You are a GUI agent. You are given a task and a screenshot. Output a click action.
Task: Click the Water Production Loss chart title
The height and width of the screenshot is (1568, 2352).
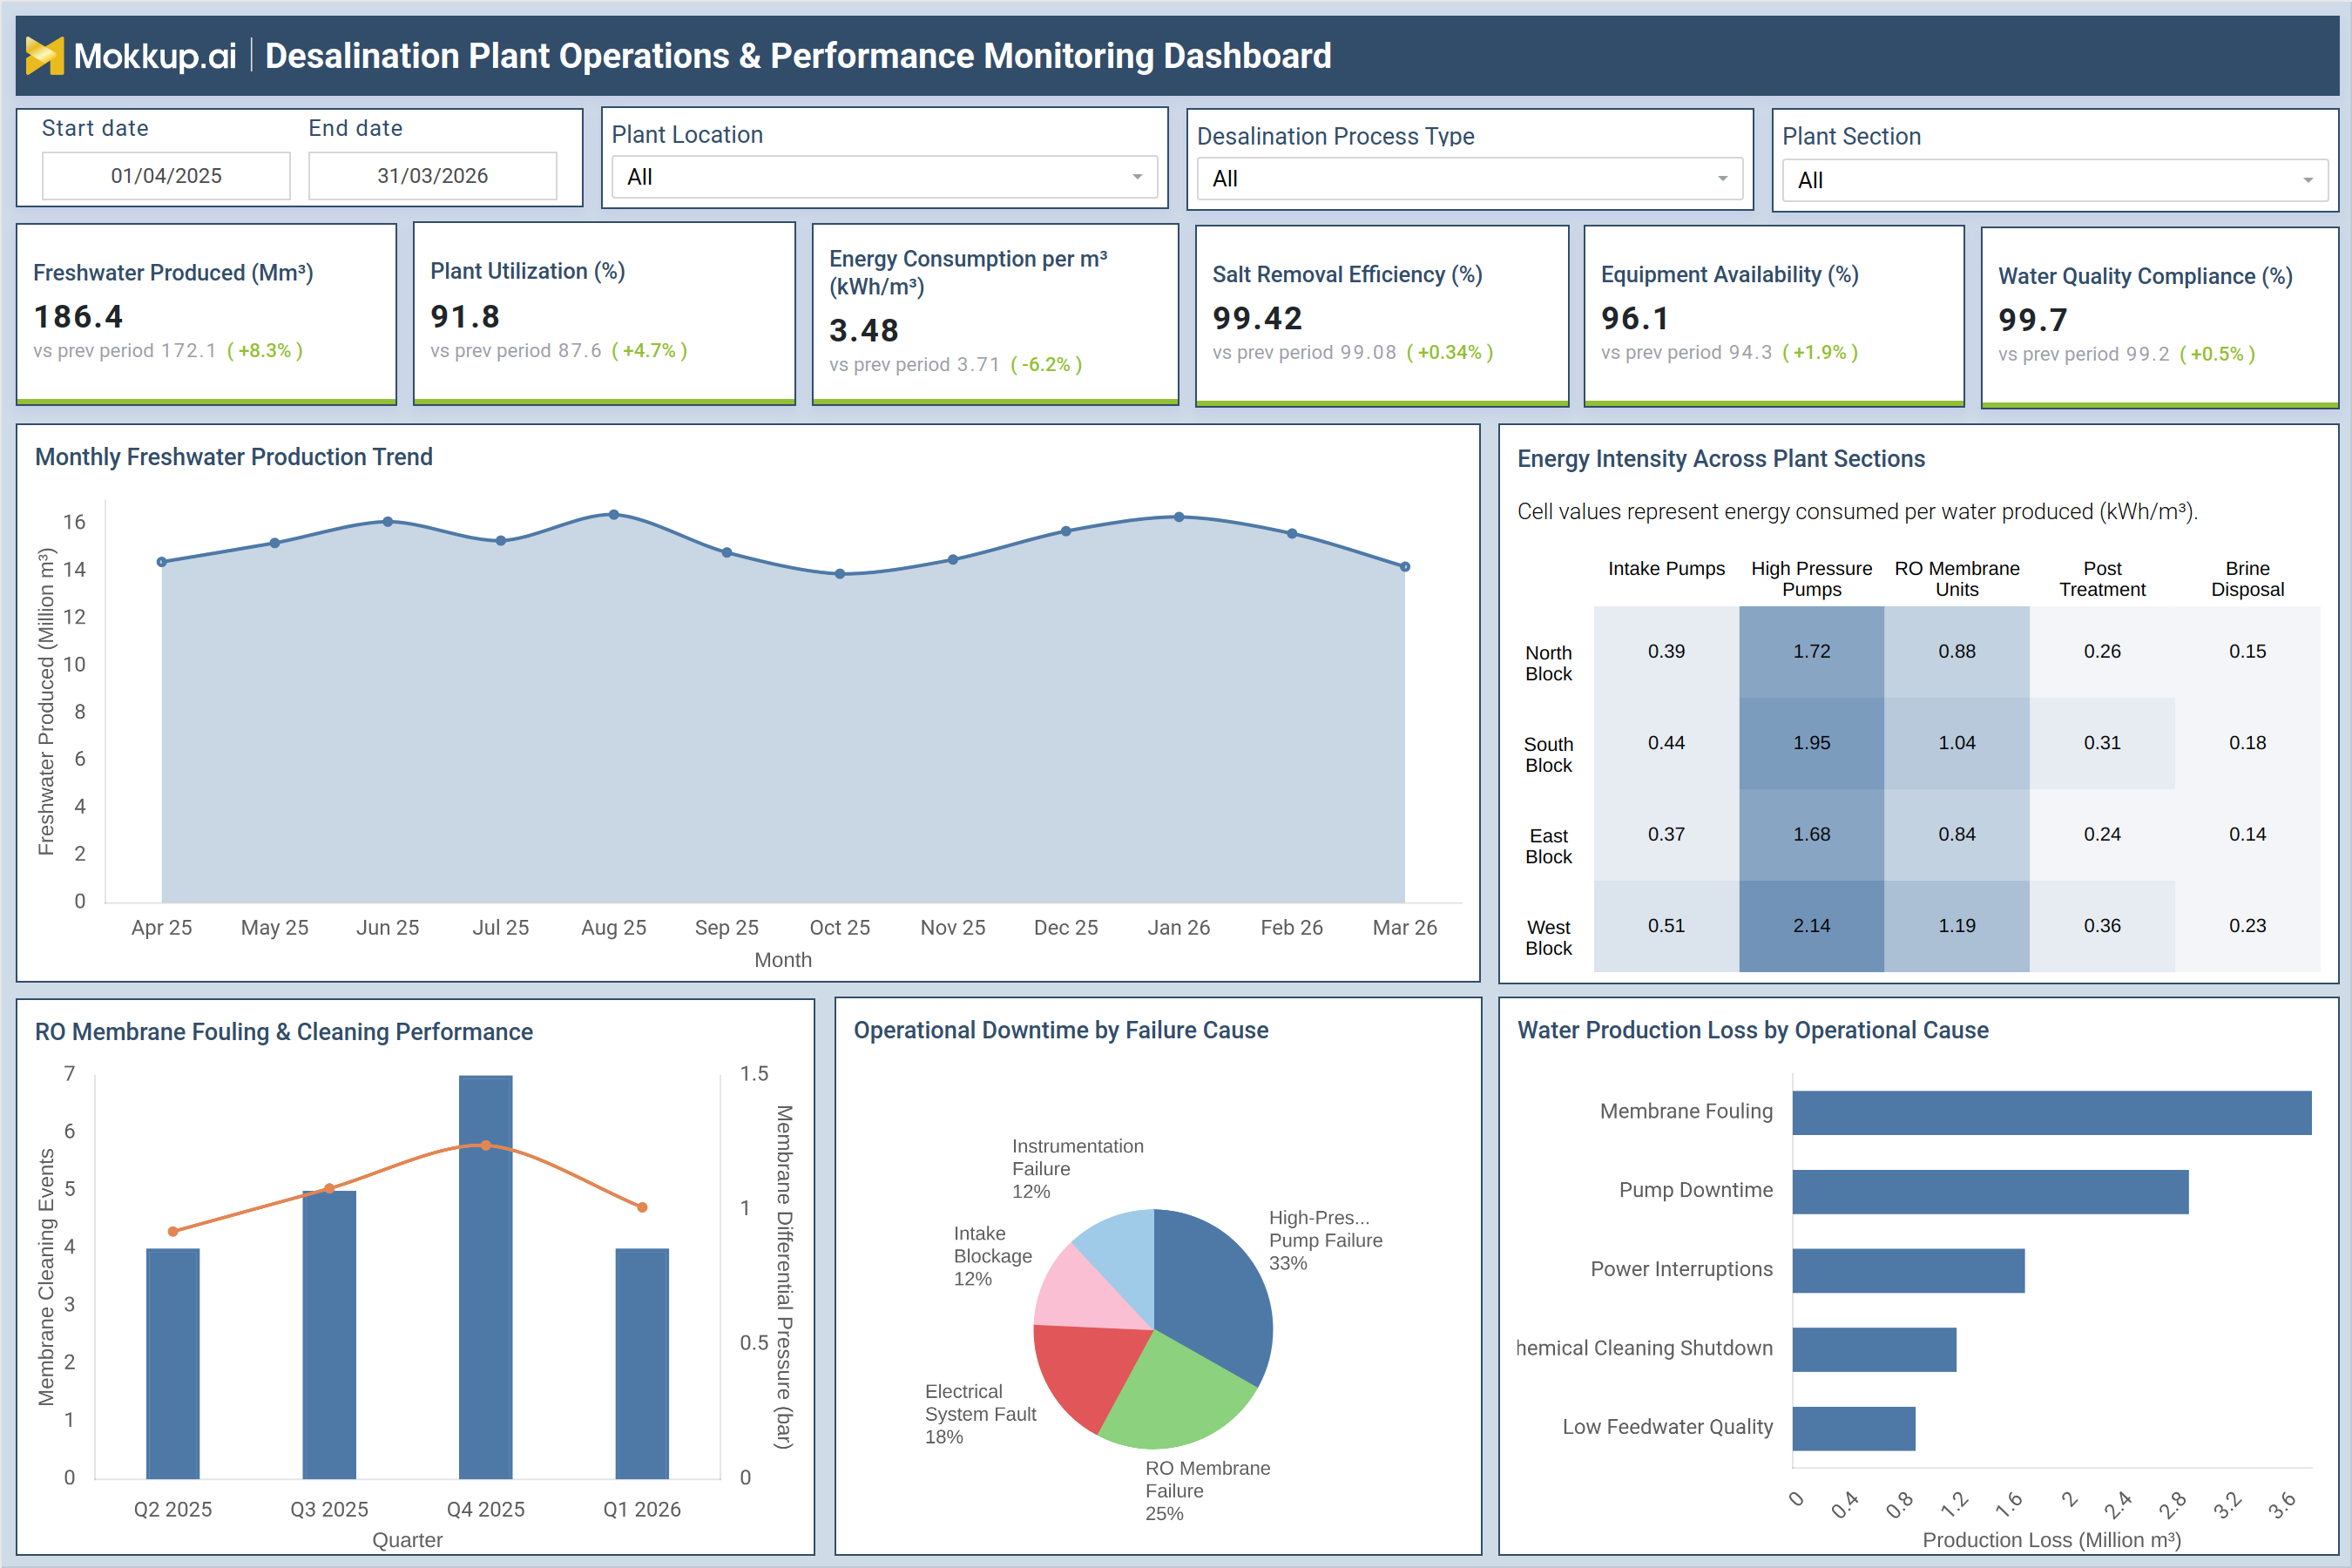(1753, 1030)
